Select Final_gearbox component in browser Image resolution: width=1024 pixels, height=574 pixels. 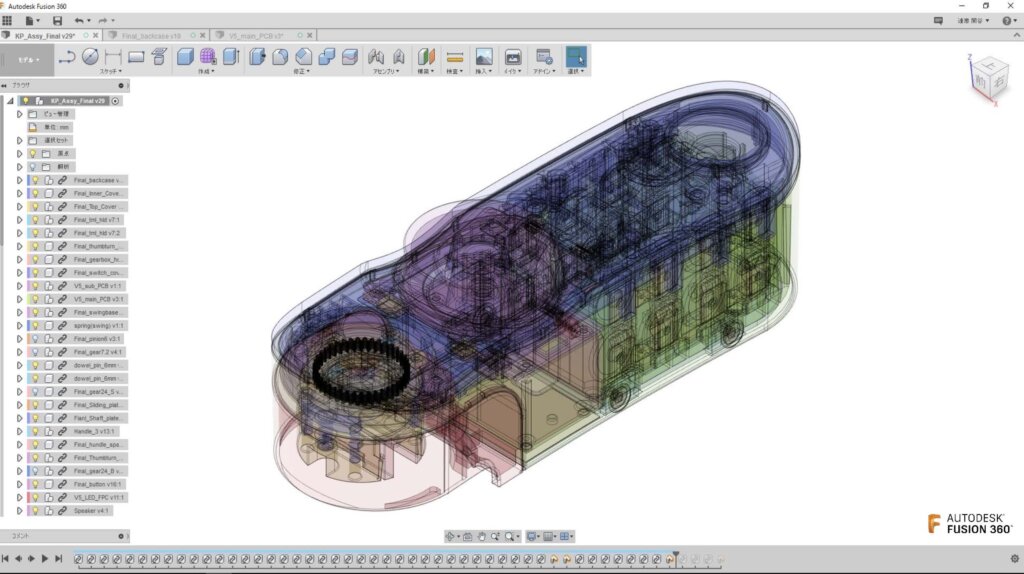pyautogui.click(x=98, y=259)
